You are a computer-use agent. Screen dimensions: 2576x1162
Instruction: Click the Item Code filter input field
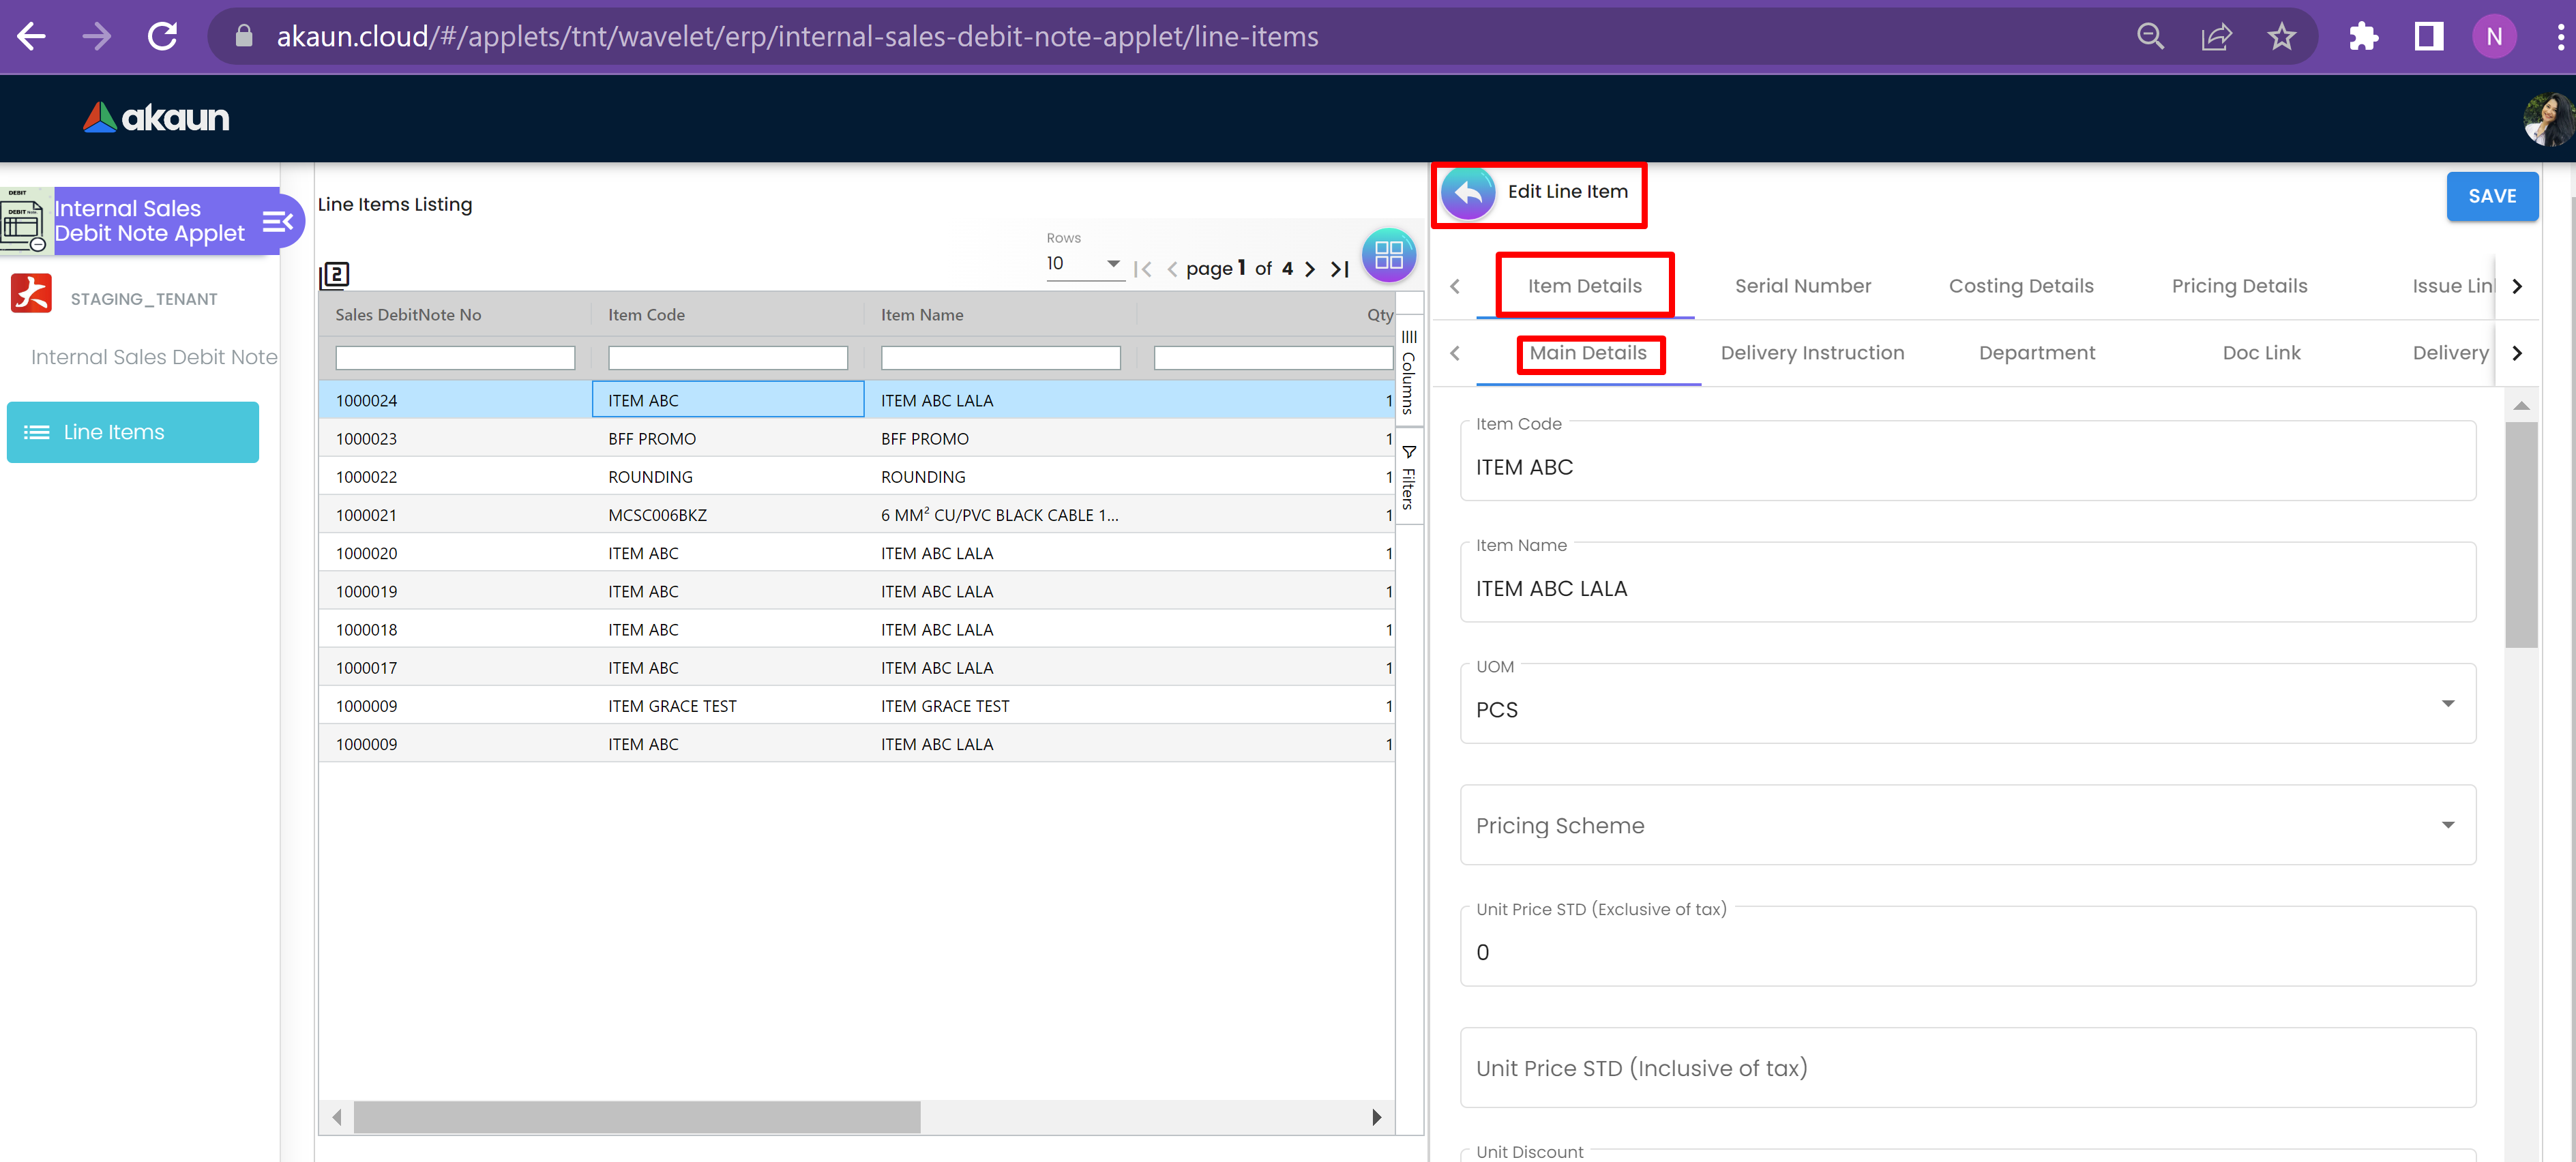(727, 358)
